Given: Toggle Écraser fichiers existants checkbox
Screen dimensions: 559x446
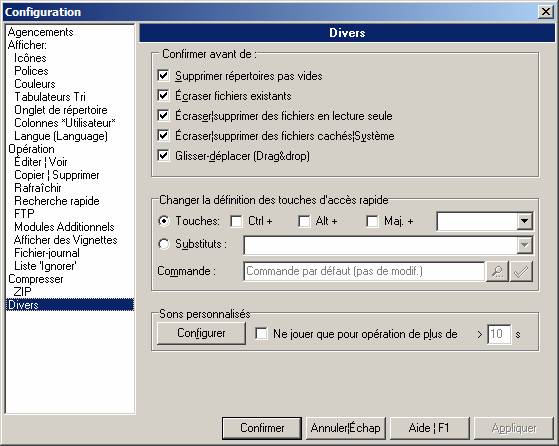Looking at the screenshot, I should tap(163, 96).
